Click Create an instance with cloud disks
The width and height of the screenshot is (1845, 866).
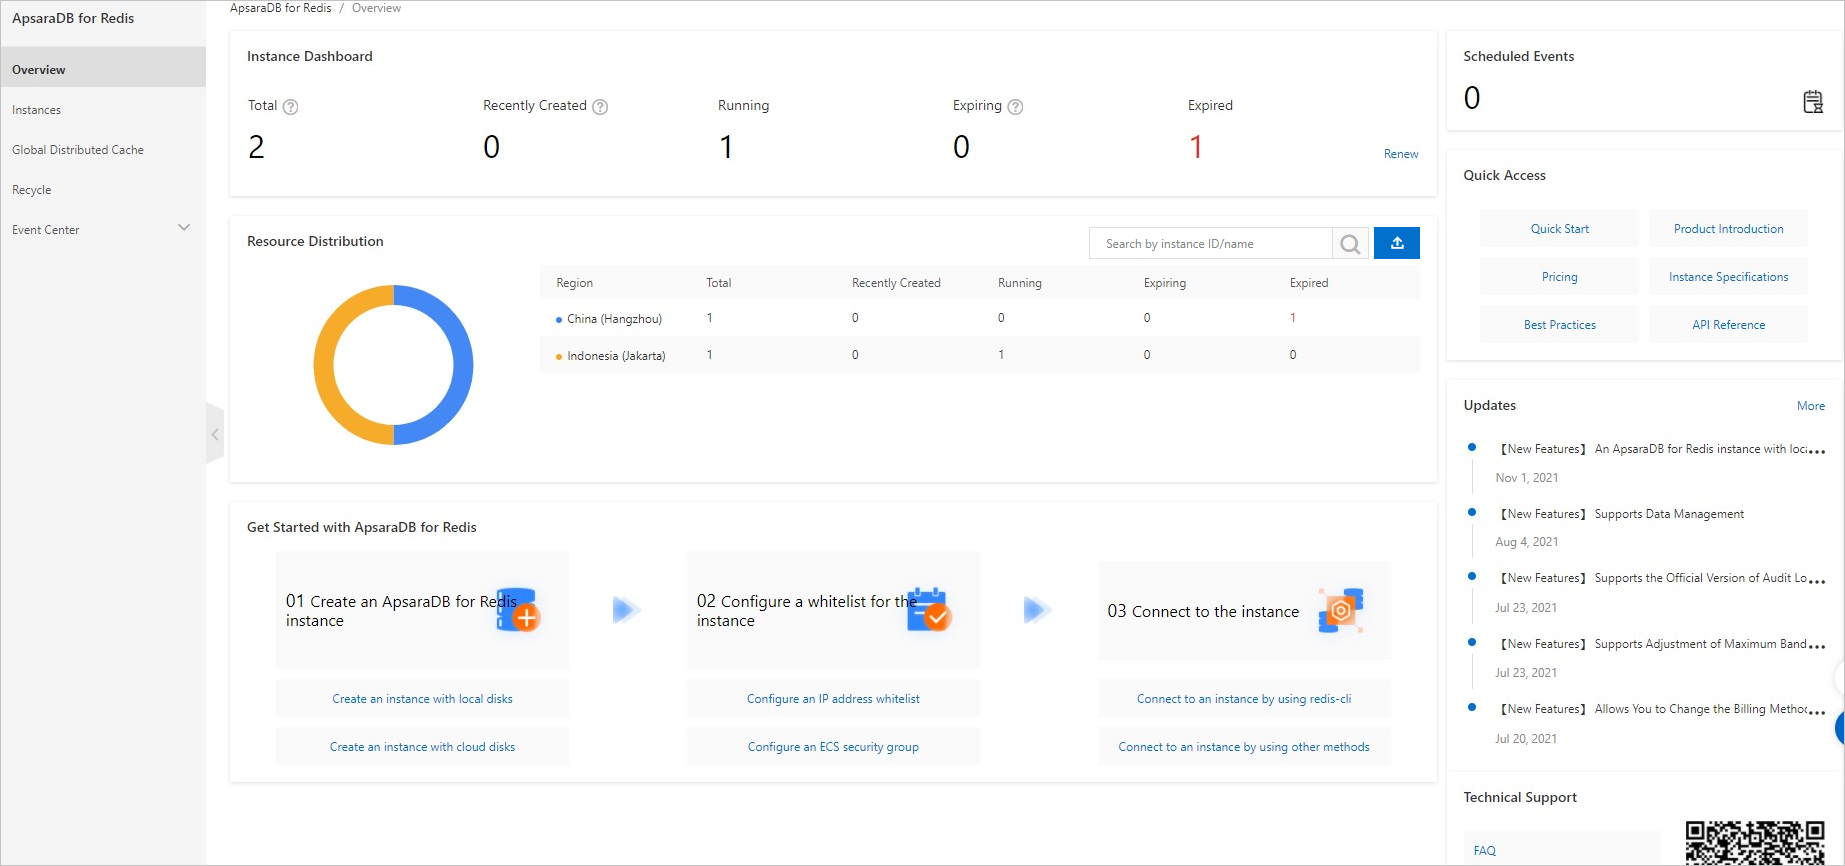pyautogui.click(x=422, y=747)
